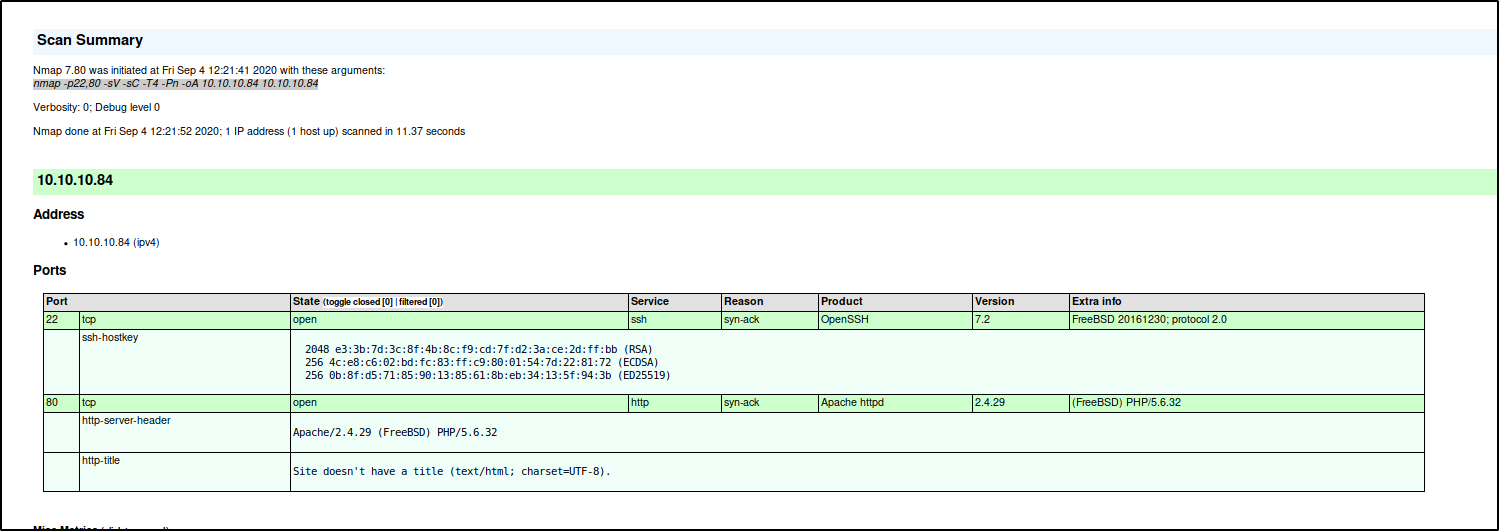Screen dimensions: 1499x531
Task: Click the Apache httpd product cell
Action: [895, 403]
